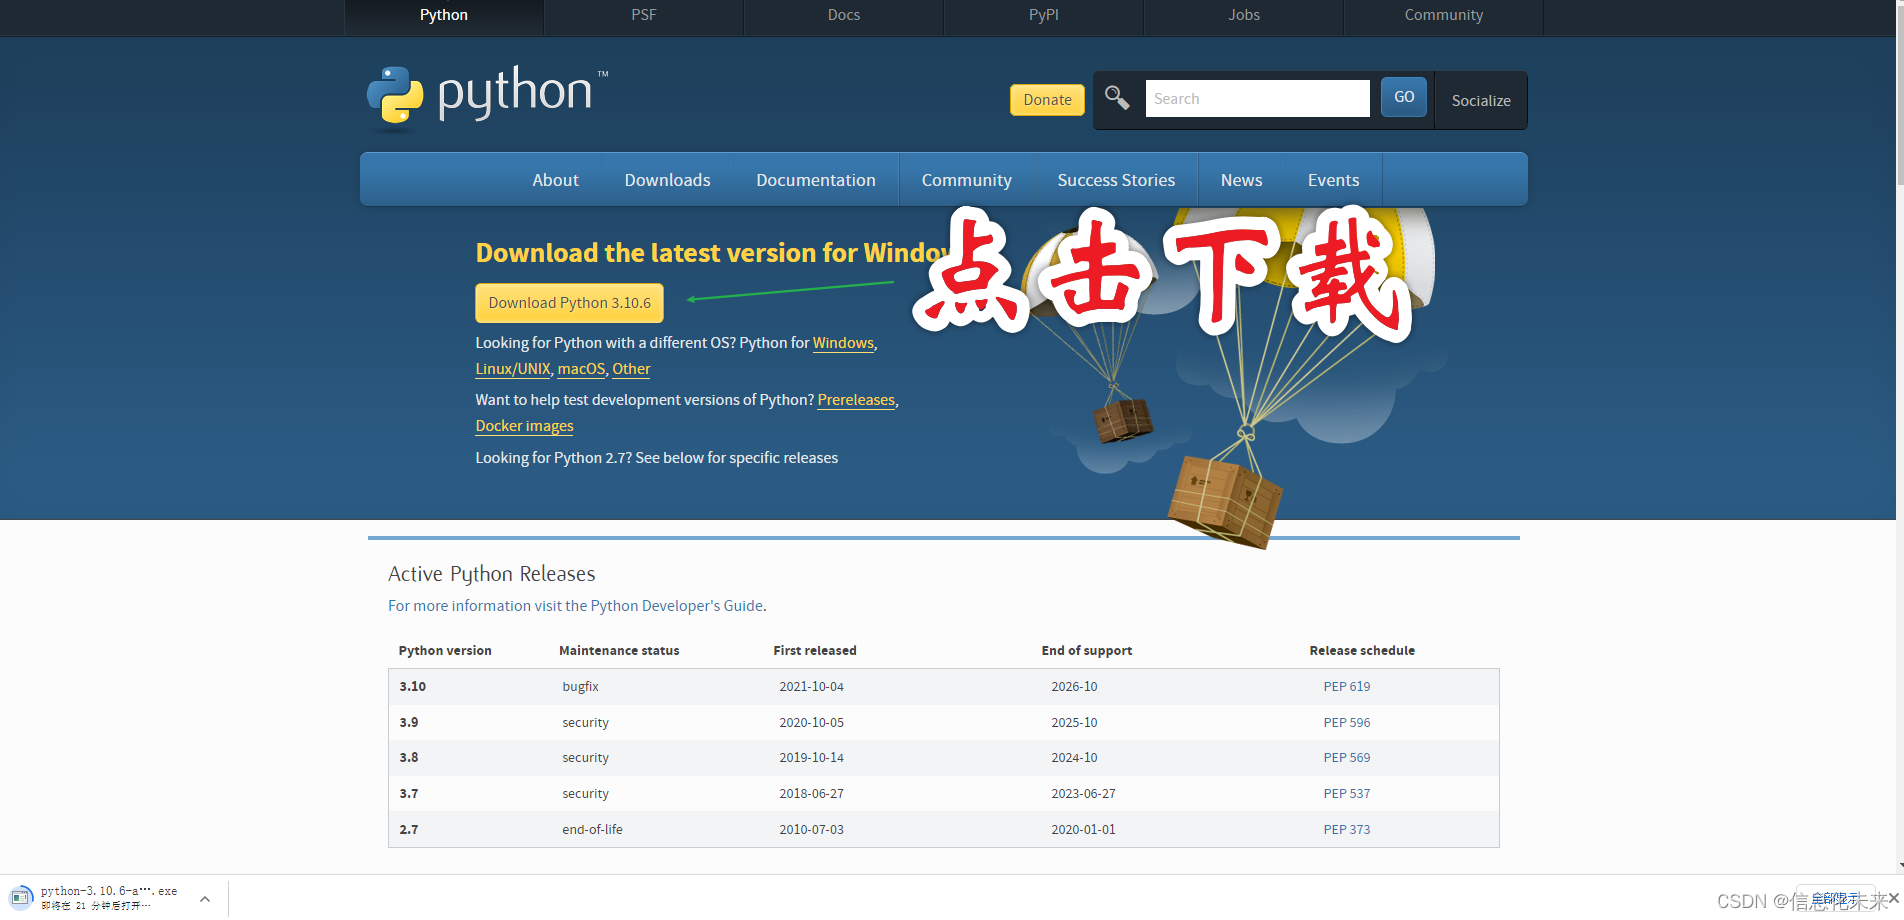Viewport: 1904px width, 920px height.
Task: Click the '2023-06-27' end of support cell
Action: tap(1083, 794)
